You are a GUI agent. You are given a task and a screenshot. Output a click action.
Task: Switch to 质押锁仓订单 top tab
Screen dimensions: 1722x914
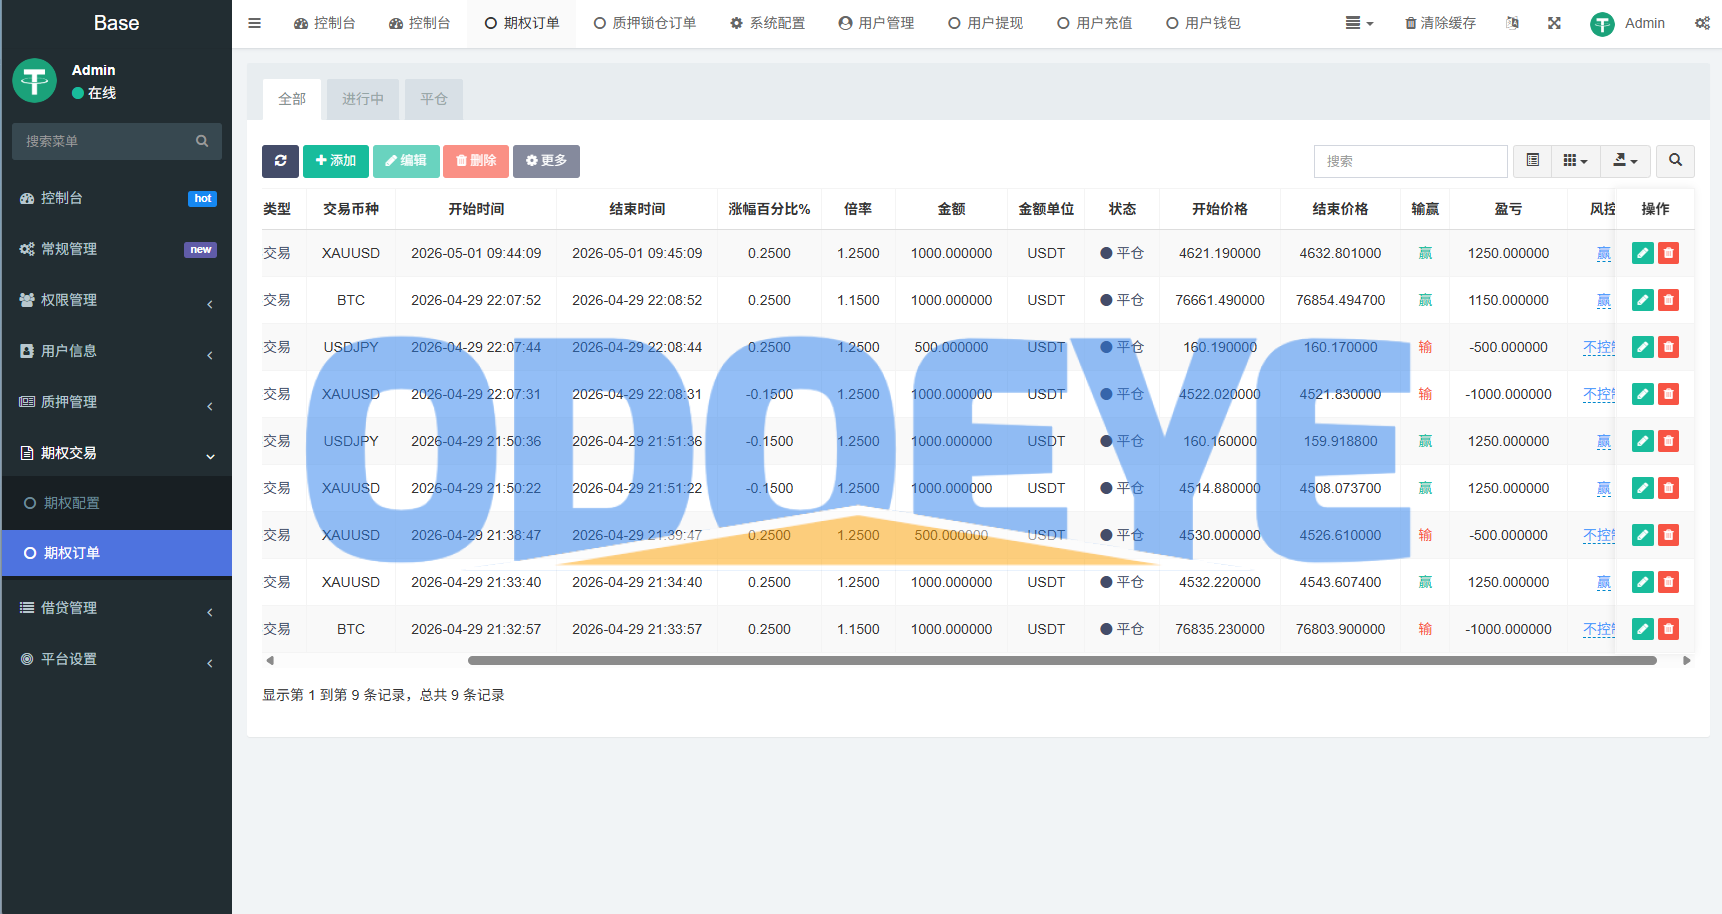pos(645,23)
